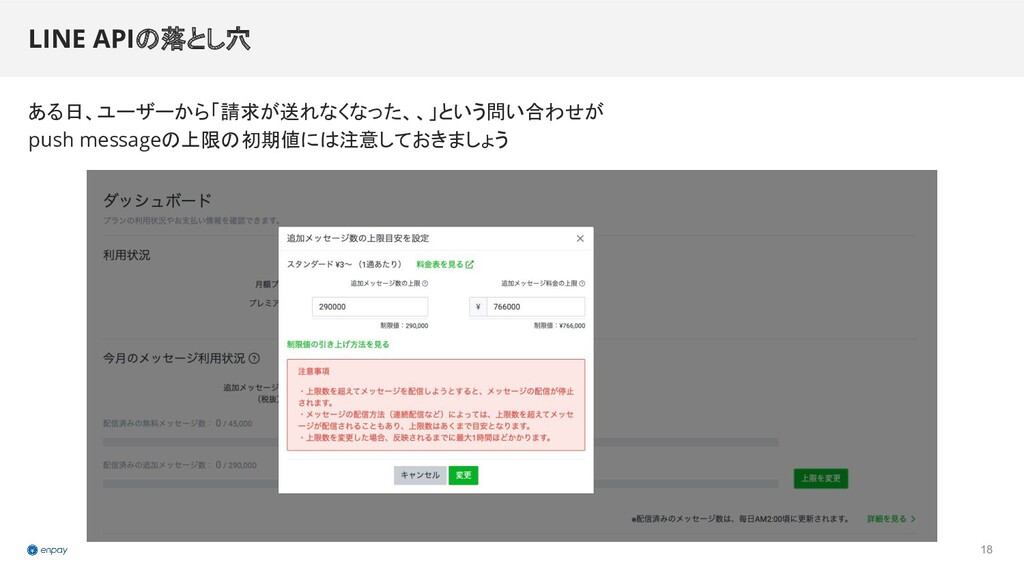Focus the fee limit field showing 766000
Viewport: 1024px width, 576px height.
(x=535, y=307)
